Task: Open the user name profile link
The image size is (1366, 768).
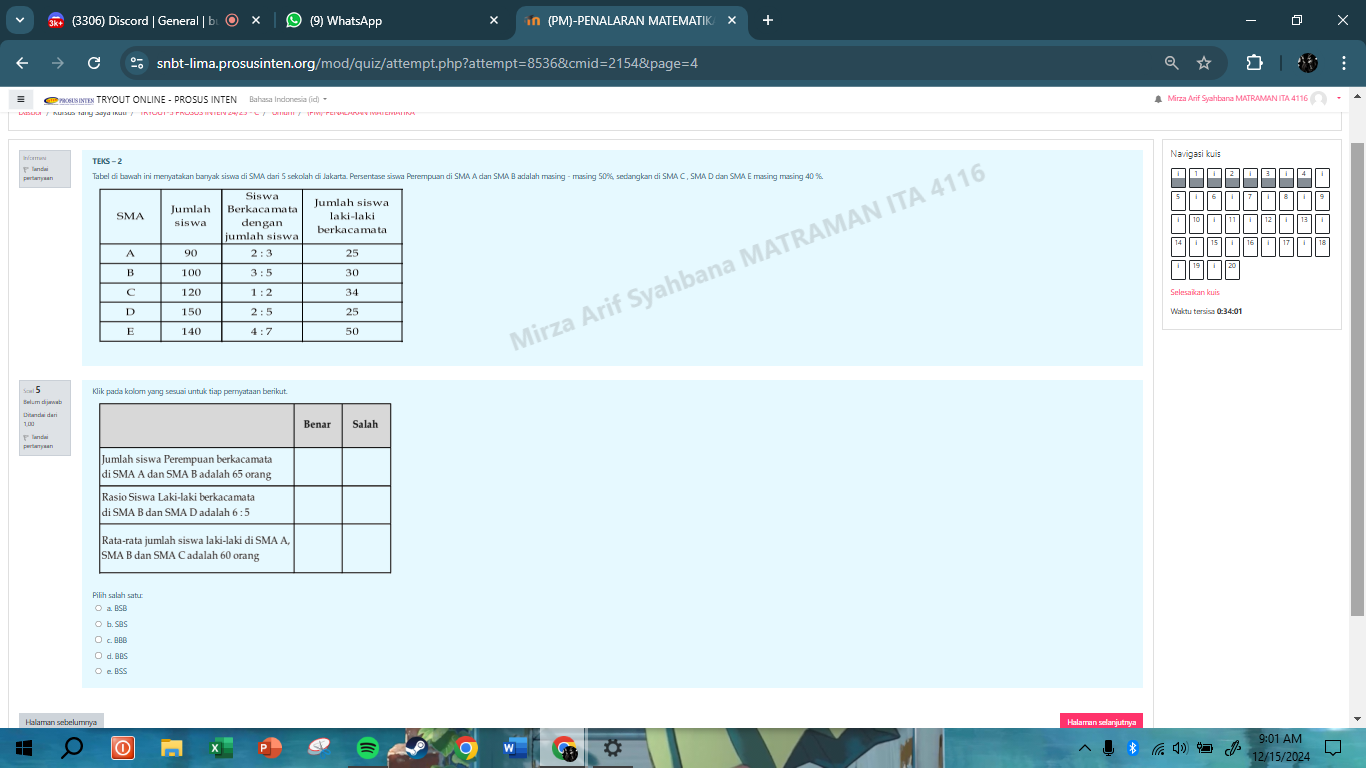Action: click(1237, 99)
